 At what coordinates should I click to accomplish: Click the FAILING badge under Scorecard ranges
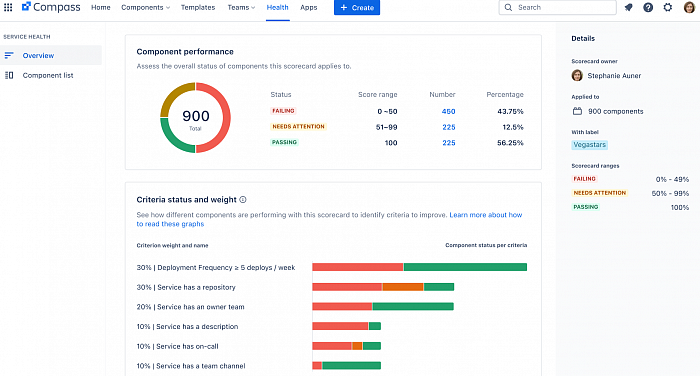click(x=584, y=179)
